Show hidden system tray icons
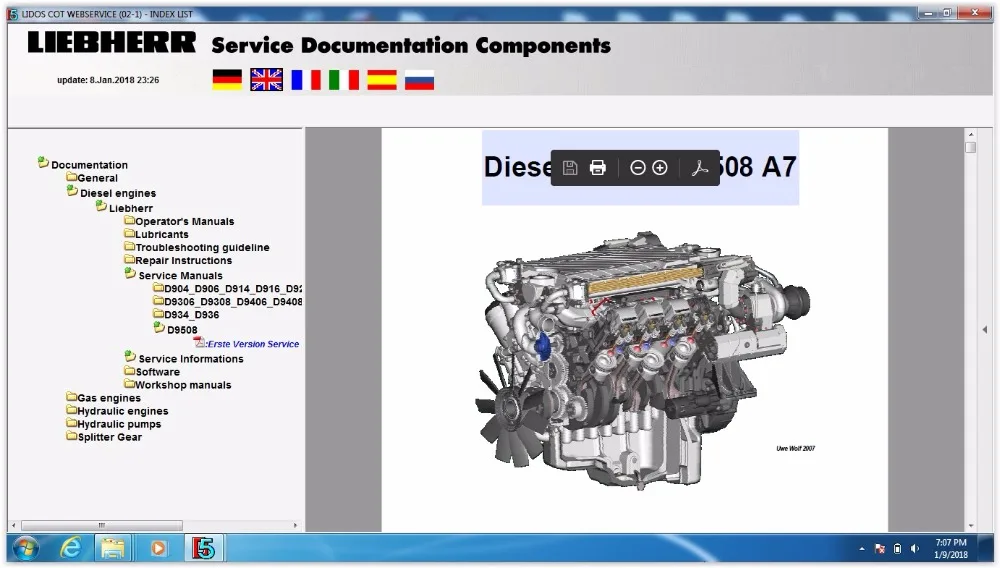Screen dimensions: 1000x568 tap(862, 548)
